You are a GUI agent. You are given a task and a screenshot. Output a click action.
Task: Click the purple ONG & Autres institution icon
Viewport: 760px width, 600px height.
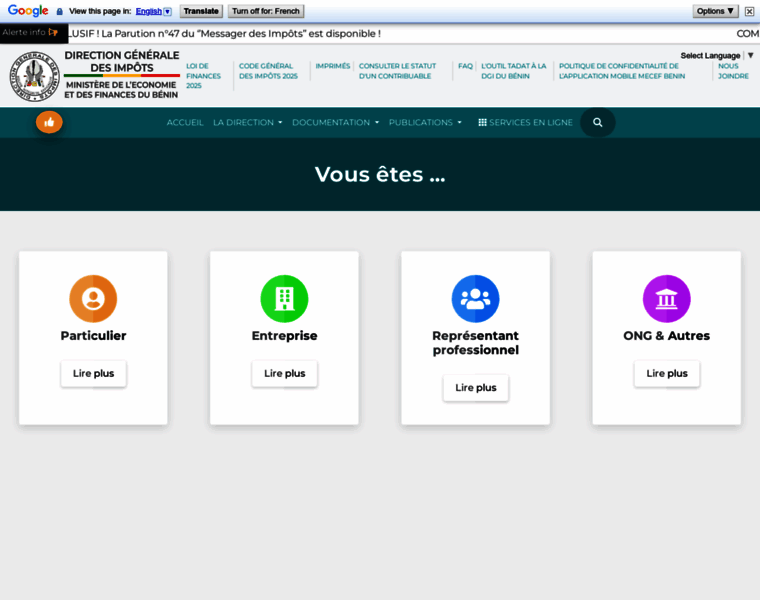click(x=666, y=298)
